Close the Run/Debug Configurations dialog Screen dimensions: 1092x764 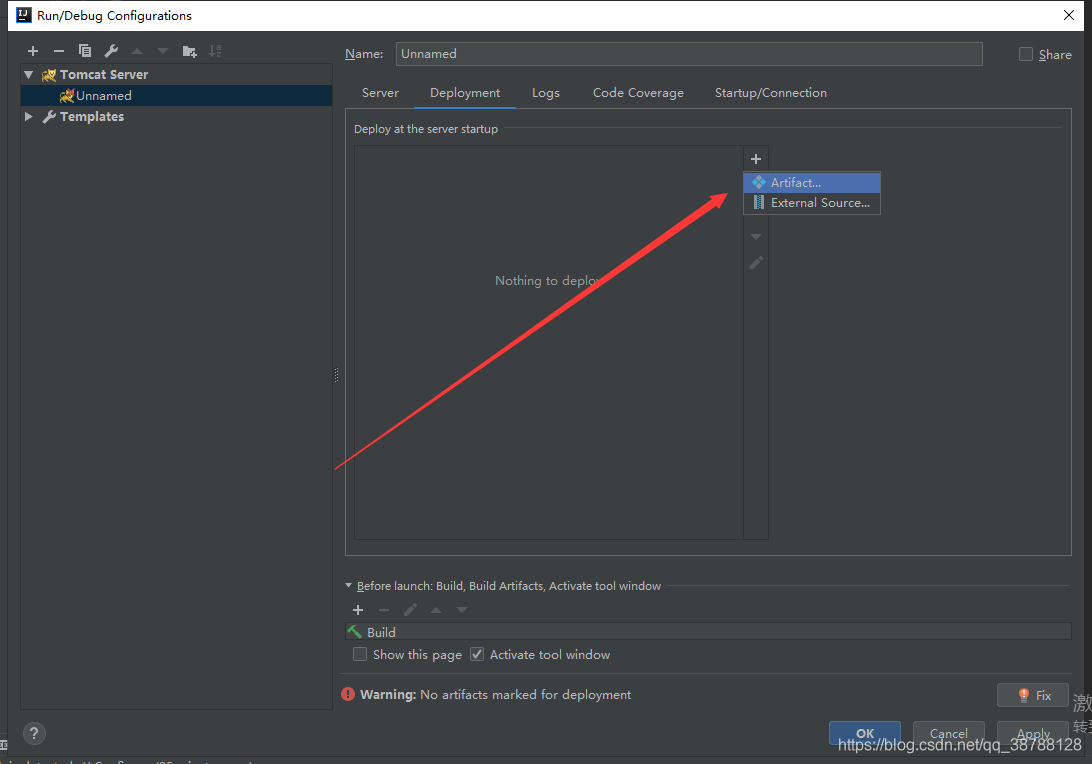tap(1069, 15)
